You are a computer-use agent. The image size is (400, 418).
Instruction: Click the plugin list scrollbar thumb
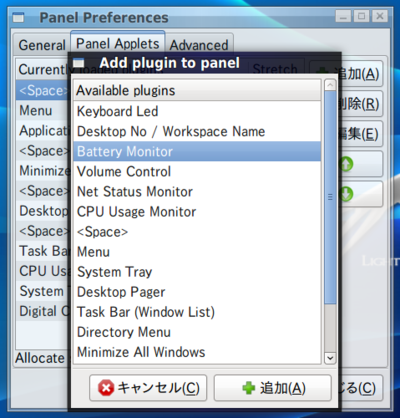pyautogui.click(x=330, y=197)
